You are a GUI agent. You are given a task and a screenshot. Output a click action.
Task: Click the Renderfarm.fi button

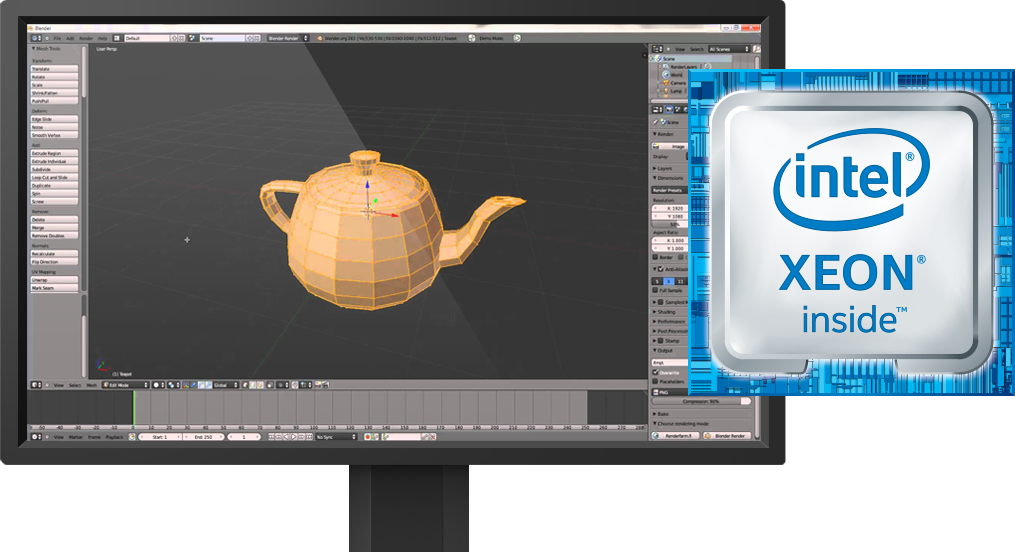[676, 436]
